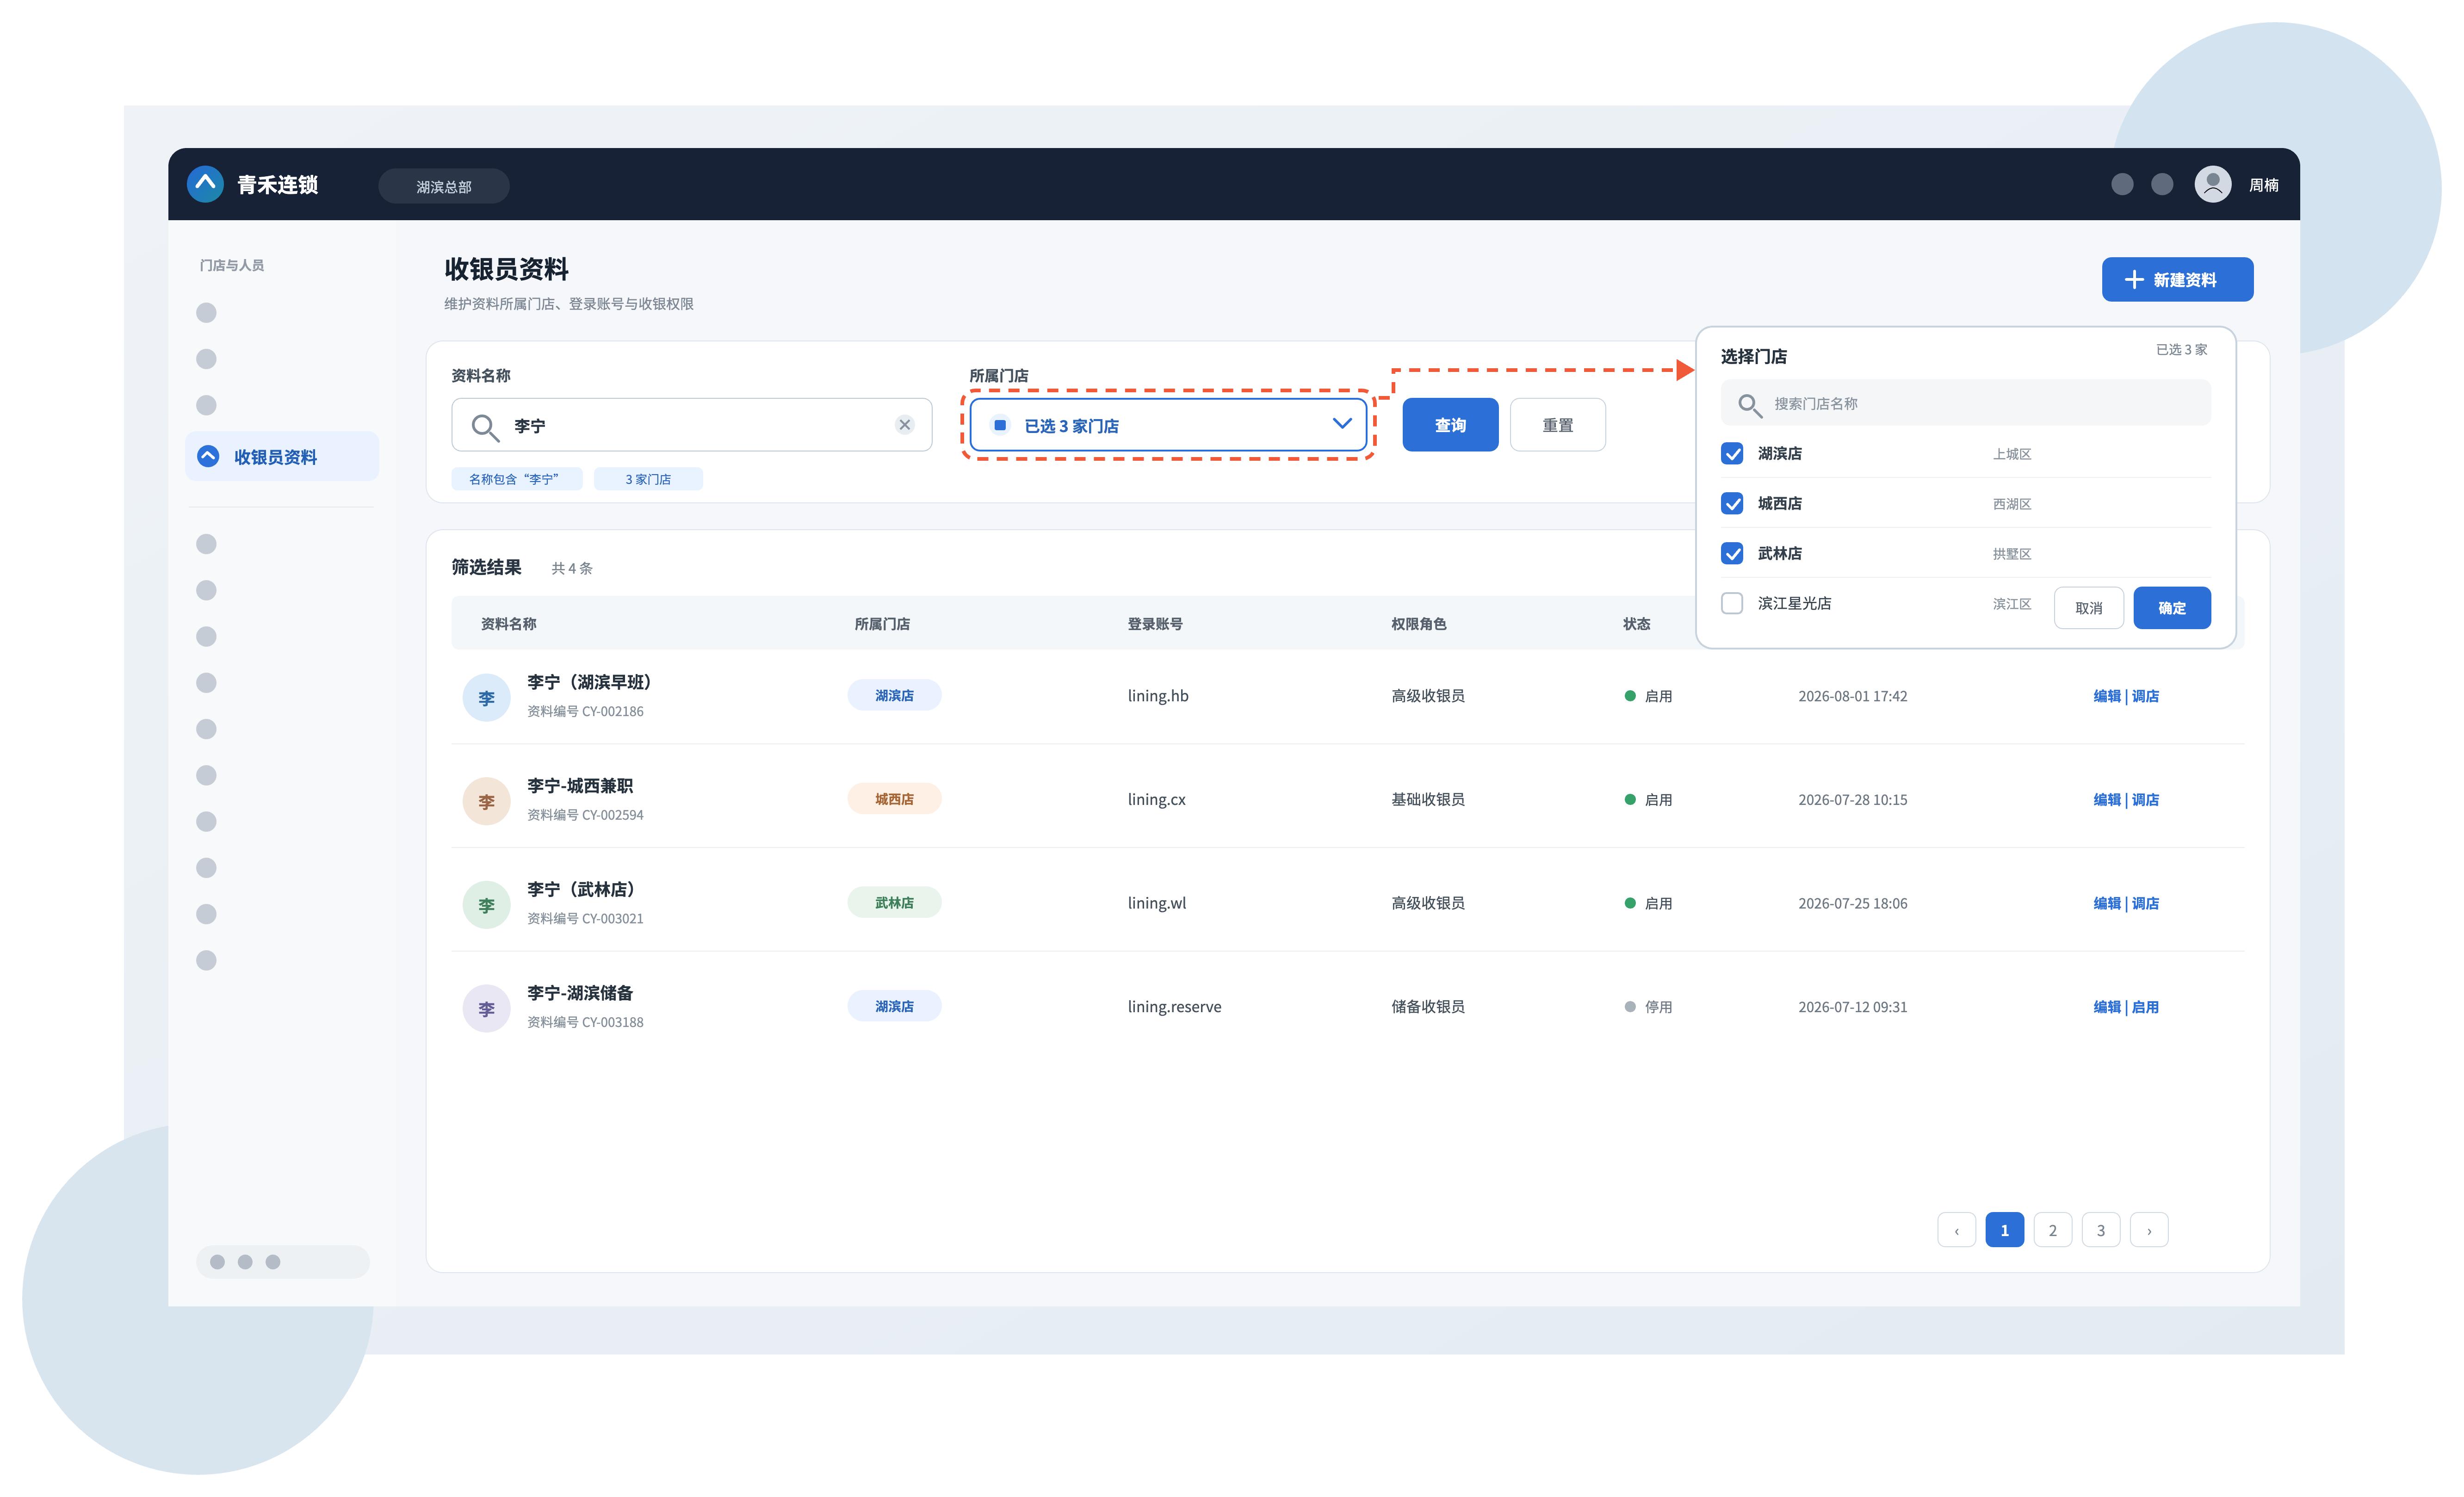
Task: Click the 权限角色 column header
Action: coord(1418,624)
